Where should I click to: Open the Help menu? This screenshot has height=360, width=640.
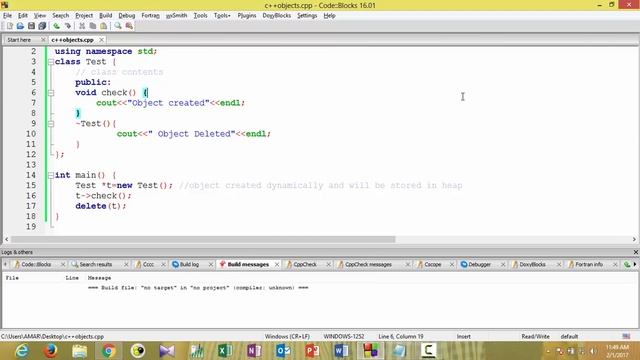tap(329, 16)
